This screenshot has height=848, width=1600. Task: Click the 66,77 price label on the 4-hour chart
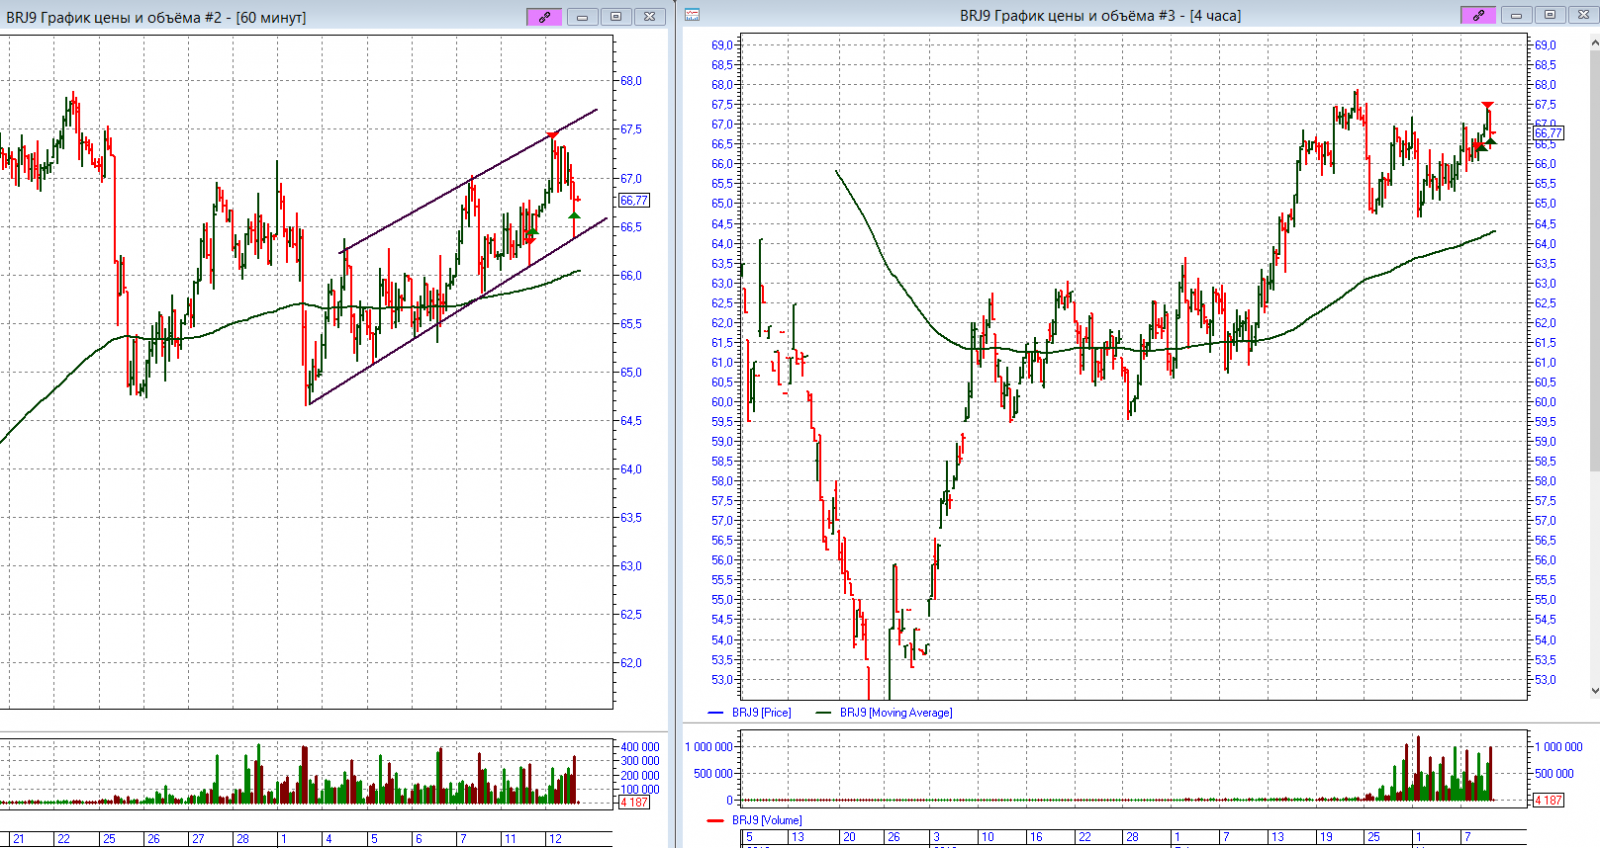[x=1548, y=133]
